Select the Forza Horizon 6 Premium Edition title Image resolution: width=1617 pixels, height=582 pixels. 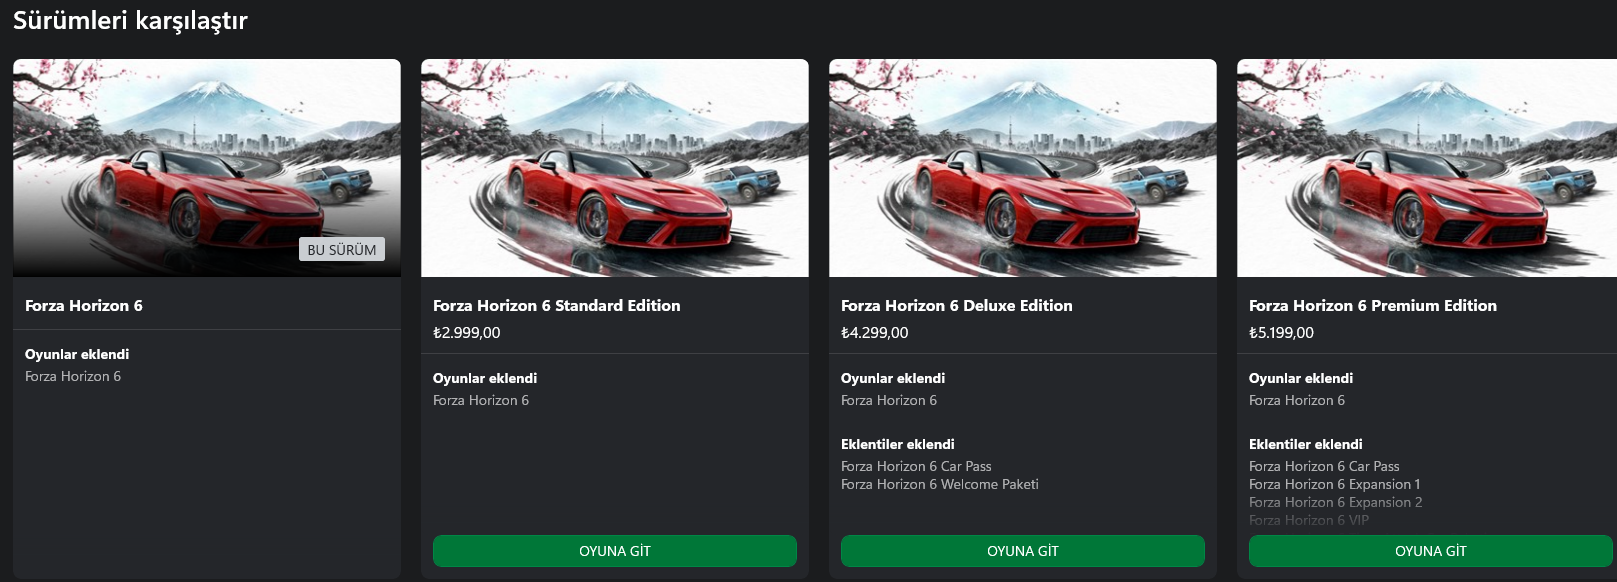click(x=1372, y=306)
